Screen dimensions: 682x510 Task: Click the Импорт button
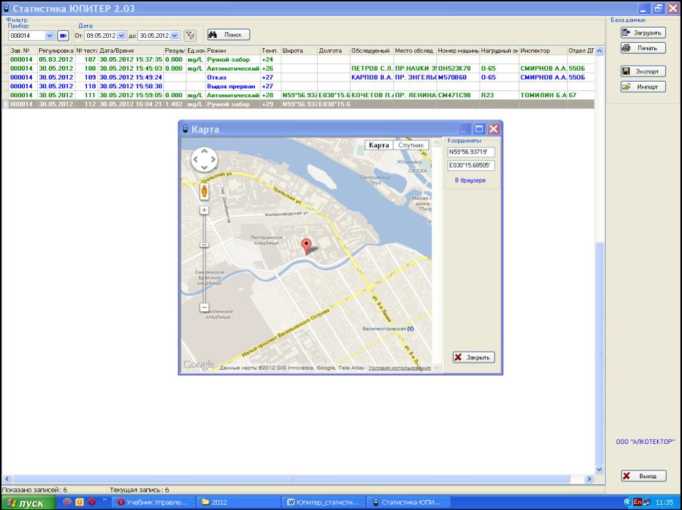click(x=643, y=87)
